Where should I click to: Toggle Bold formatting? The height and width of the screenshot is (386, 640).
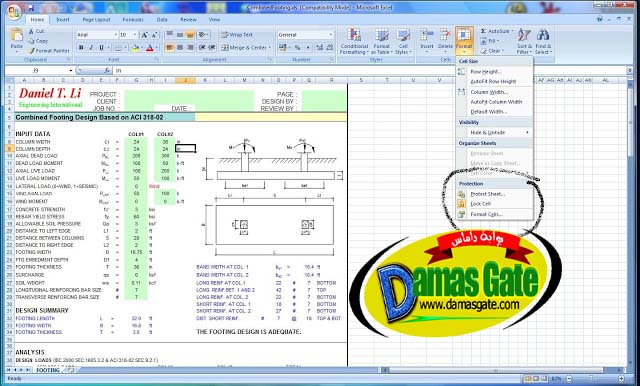81,48
